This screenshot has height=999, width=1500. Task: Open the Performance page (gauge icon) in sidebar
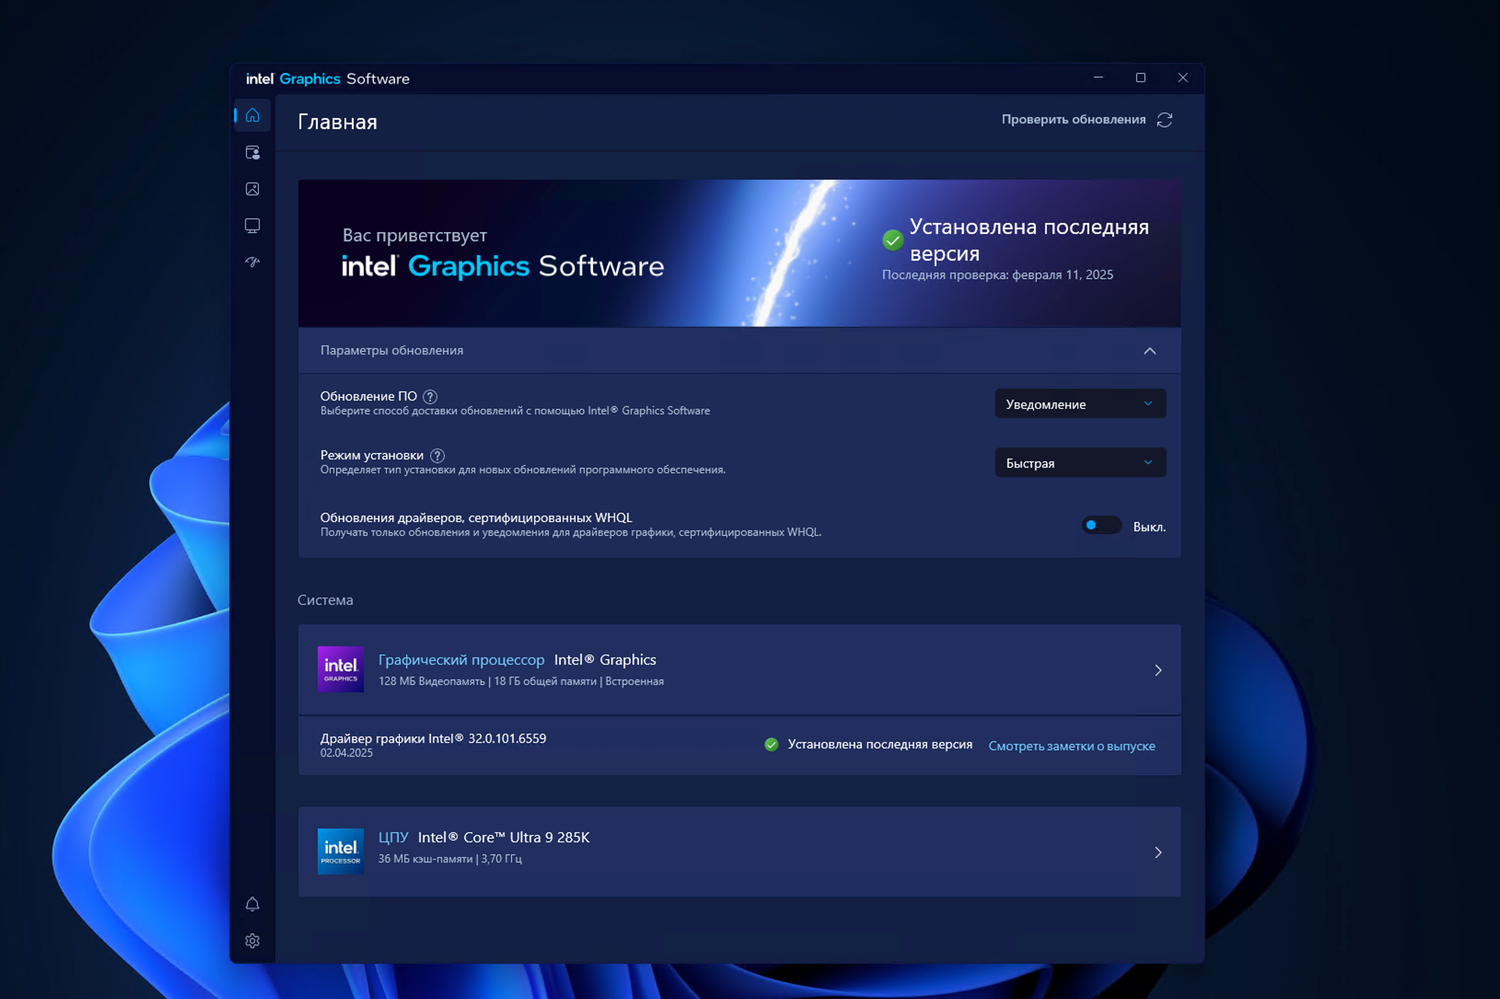coord(252,262)
